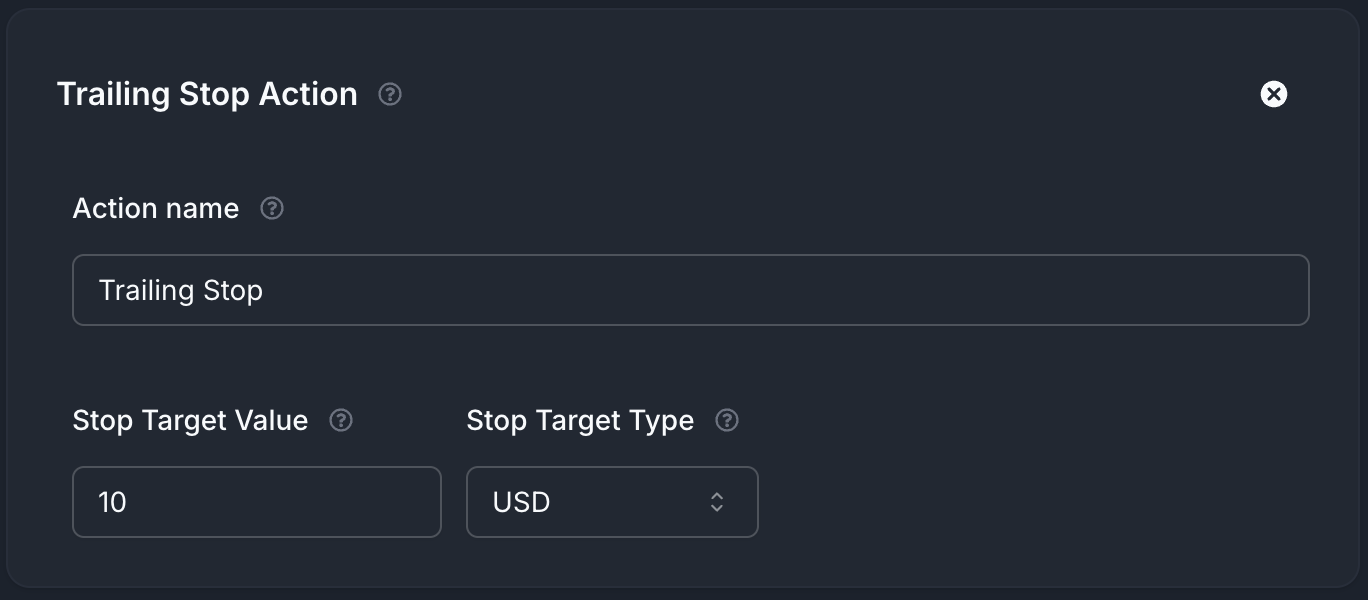Close the Trailing Stop Action panel

click(1273, 94)
